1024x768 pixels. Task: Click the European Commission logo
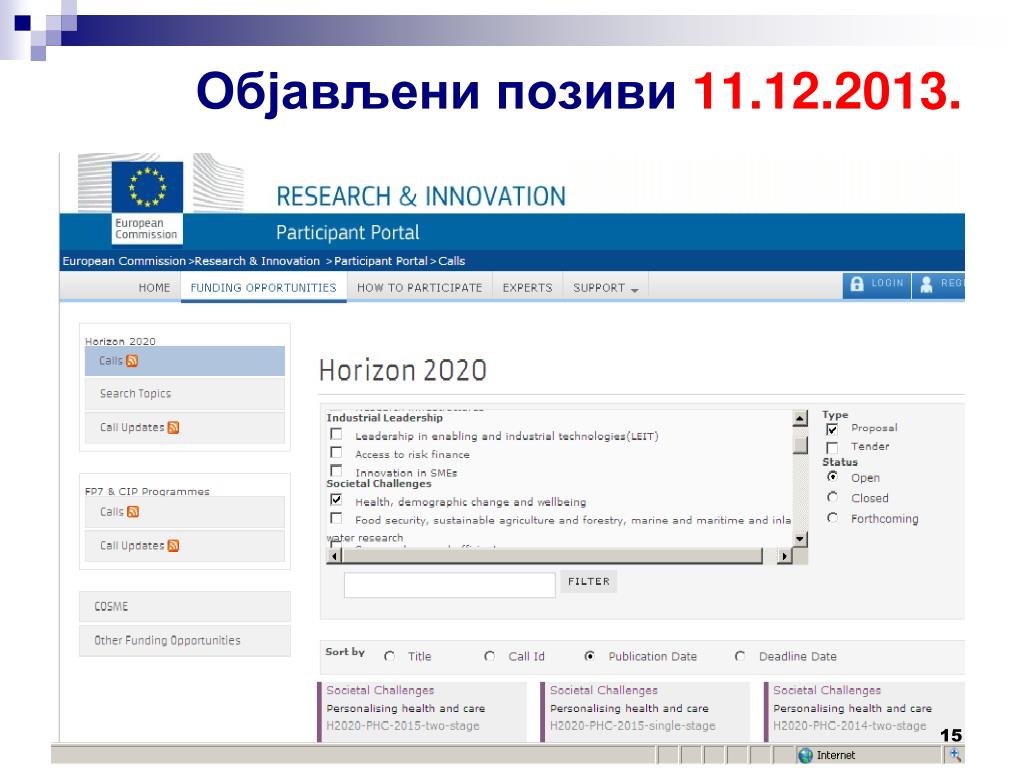point(147,201)
